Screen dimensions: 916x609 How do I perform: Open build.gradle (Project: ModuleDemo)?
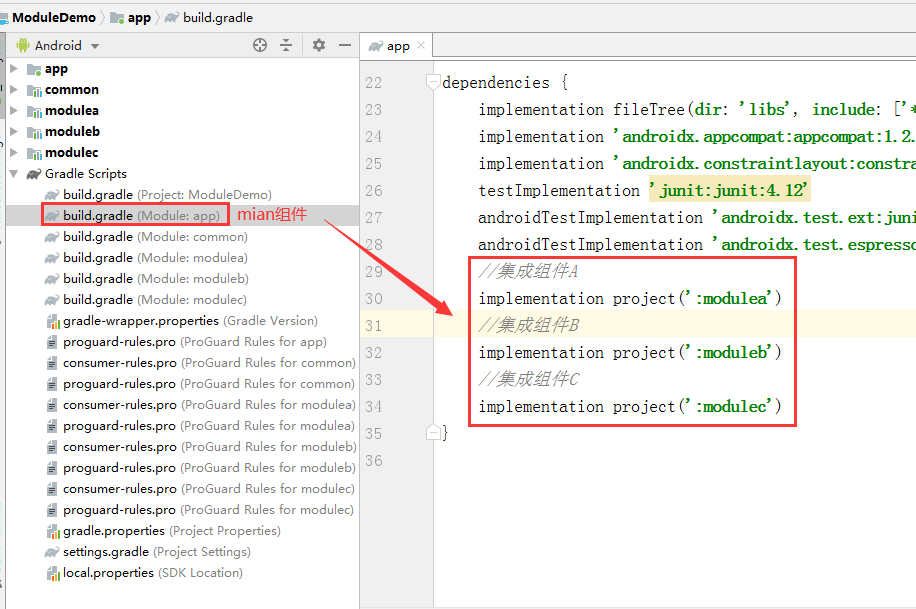[x=167, y=195]
